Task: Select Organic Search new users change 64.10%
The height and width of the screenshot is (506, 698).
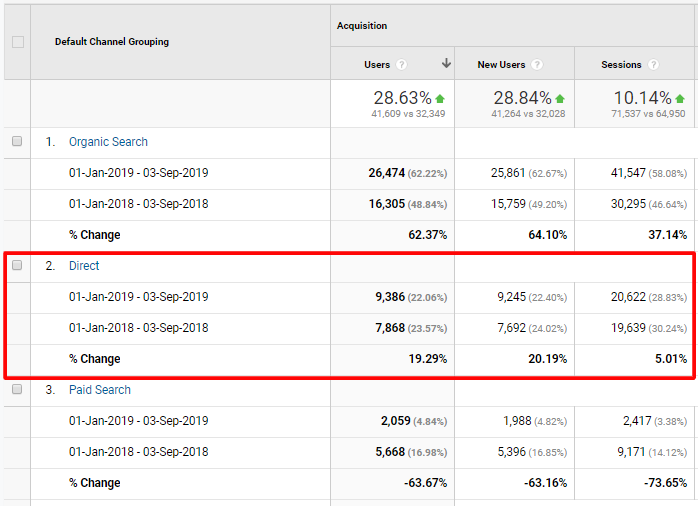Action: click(x=548, y=235)
